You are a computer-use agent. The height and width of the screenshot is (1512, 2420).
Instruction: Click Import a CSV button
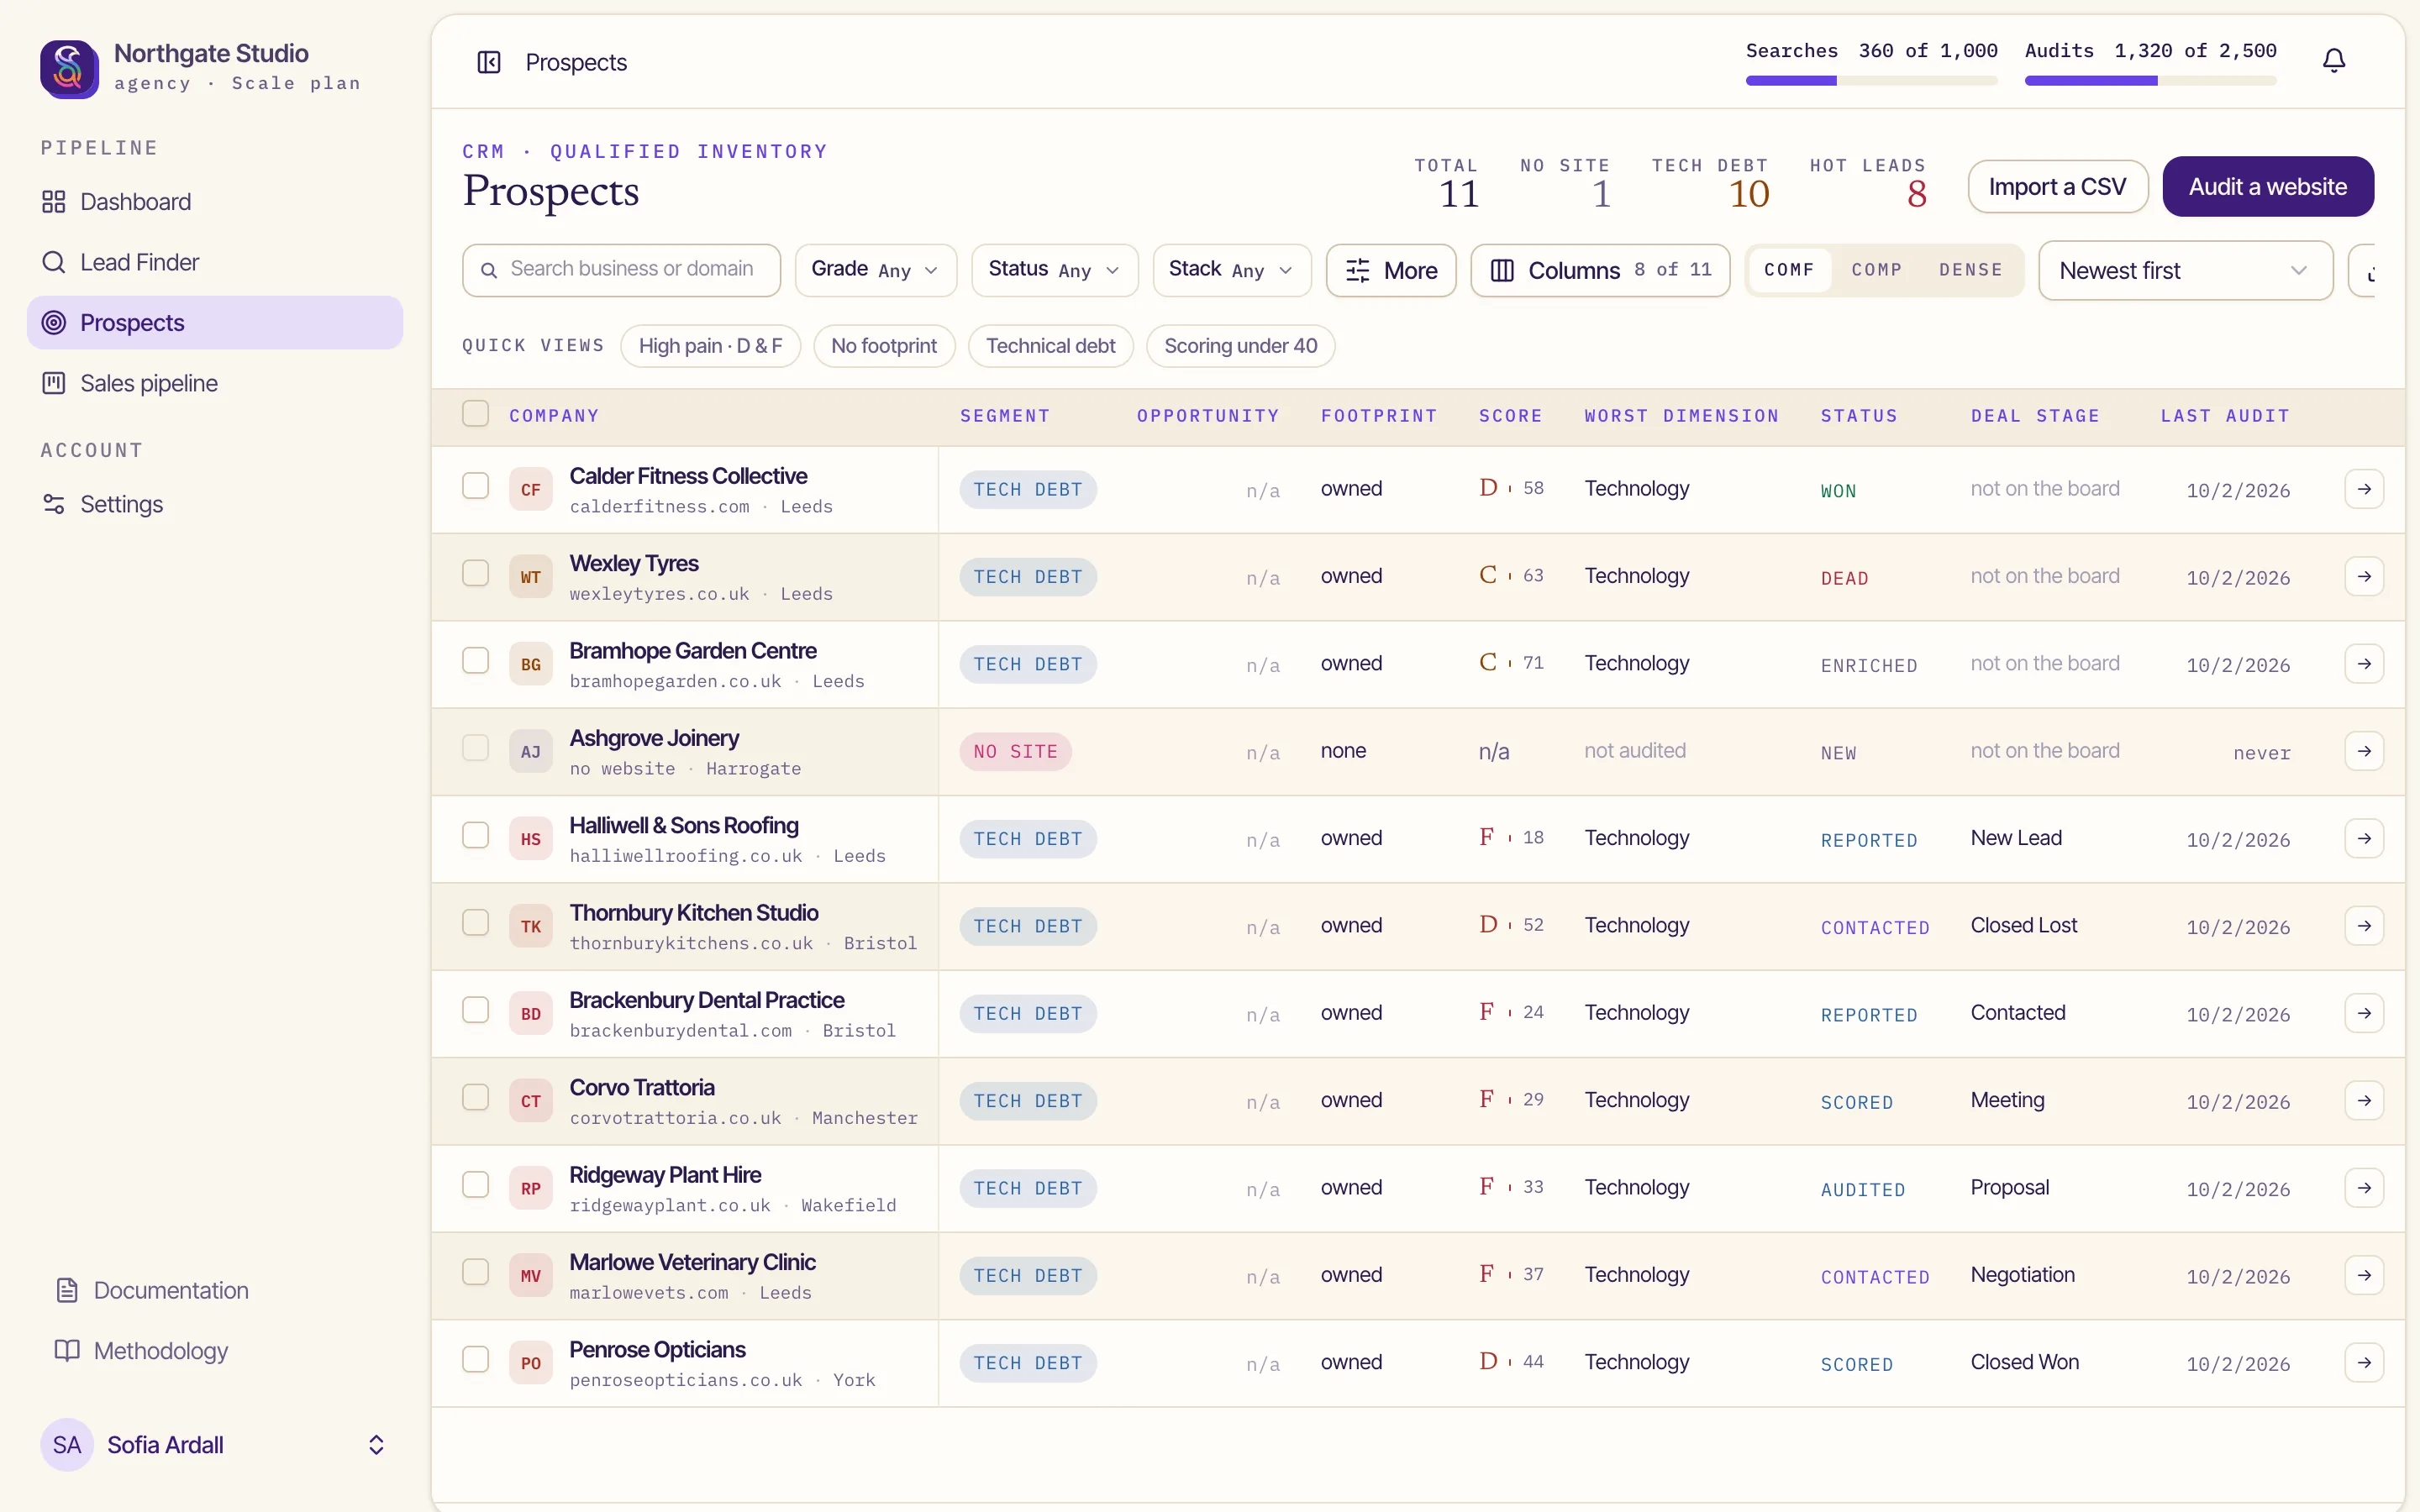pos(2057,186)
